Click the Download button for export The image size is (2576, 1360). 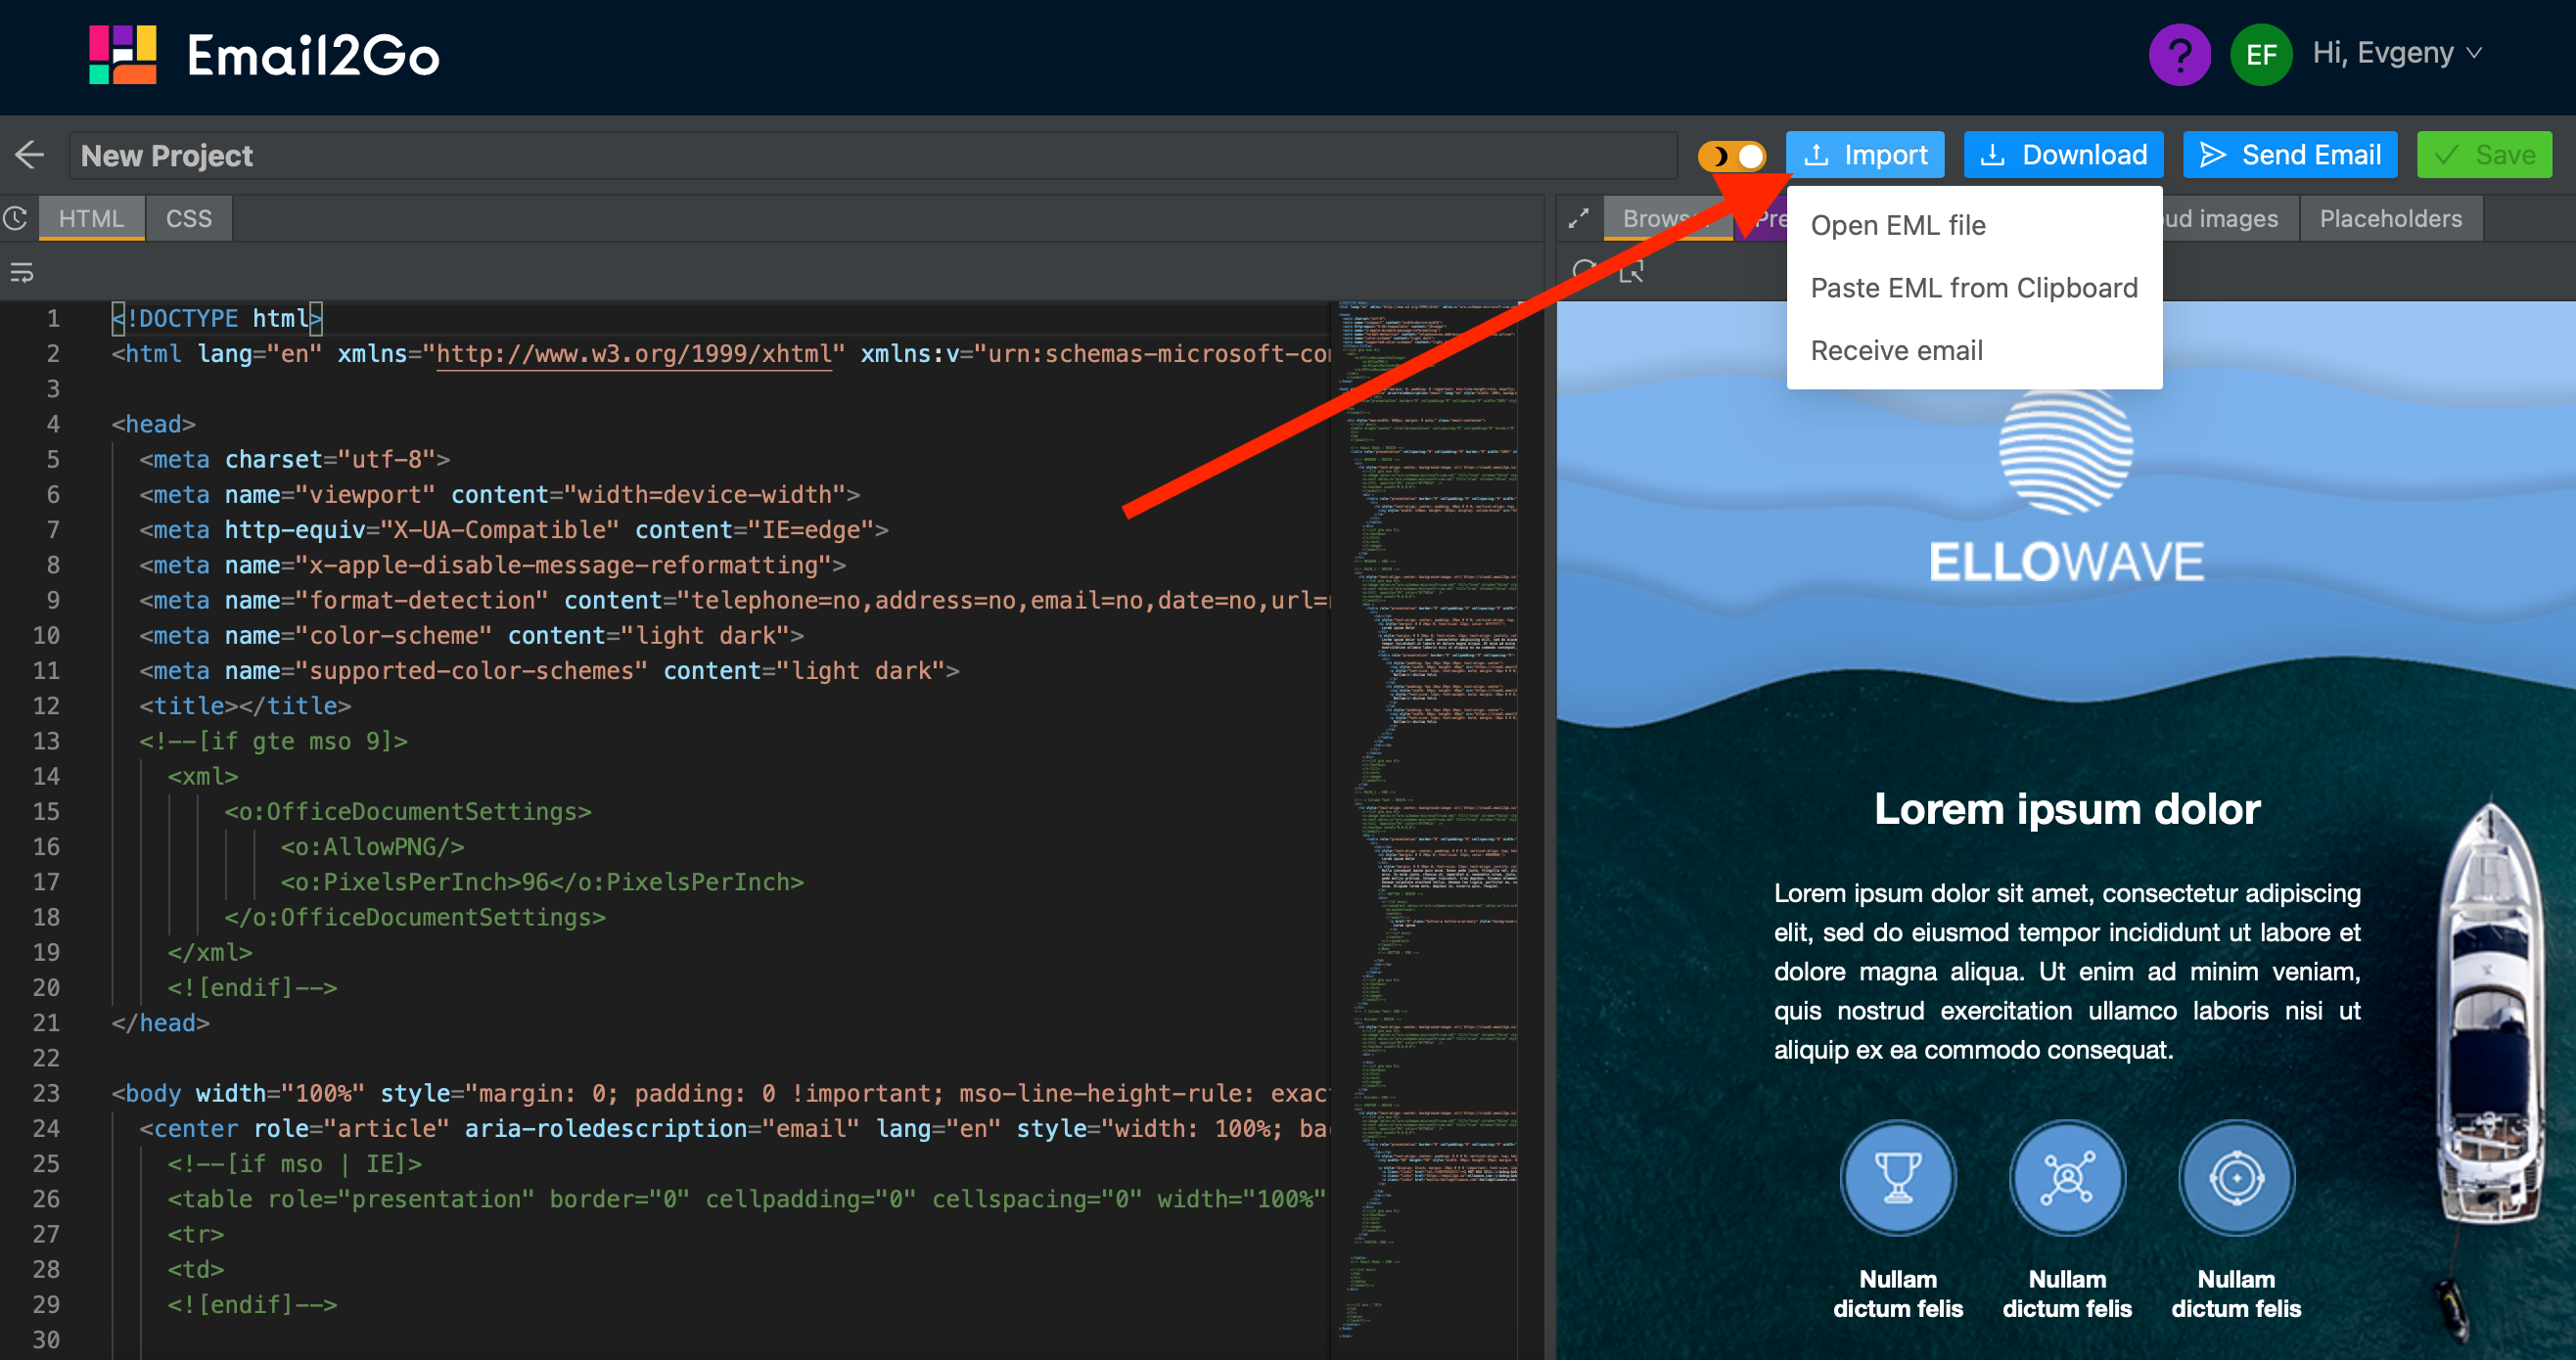2067,155
